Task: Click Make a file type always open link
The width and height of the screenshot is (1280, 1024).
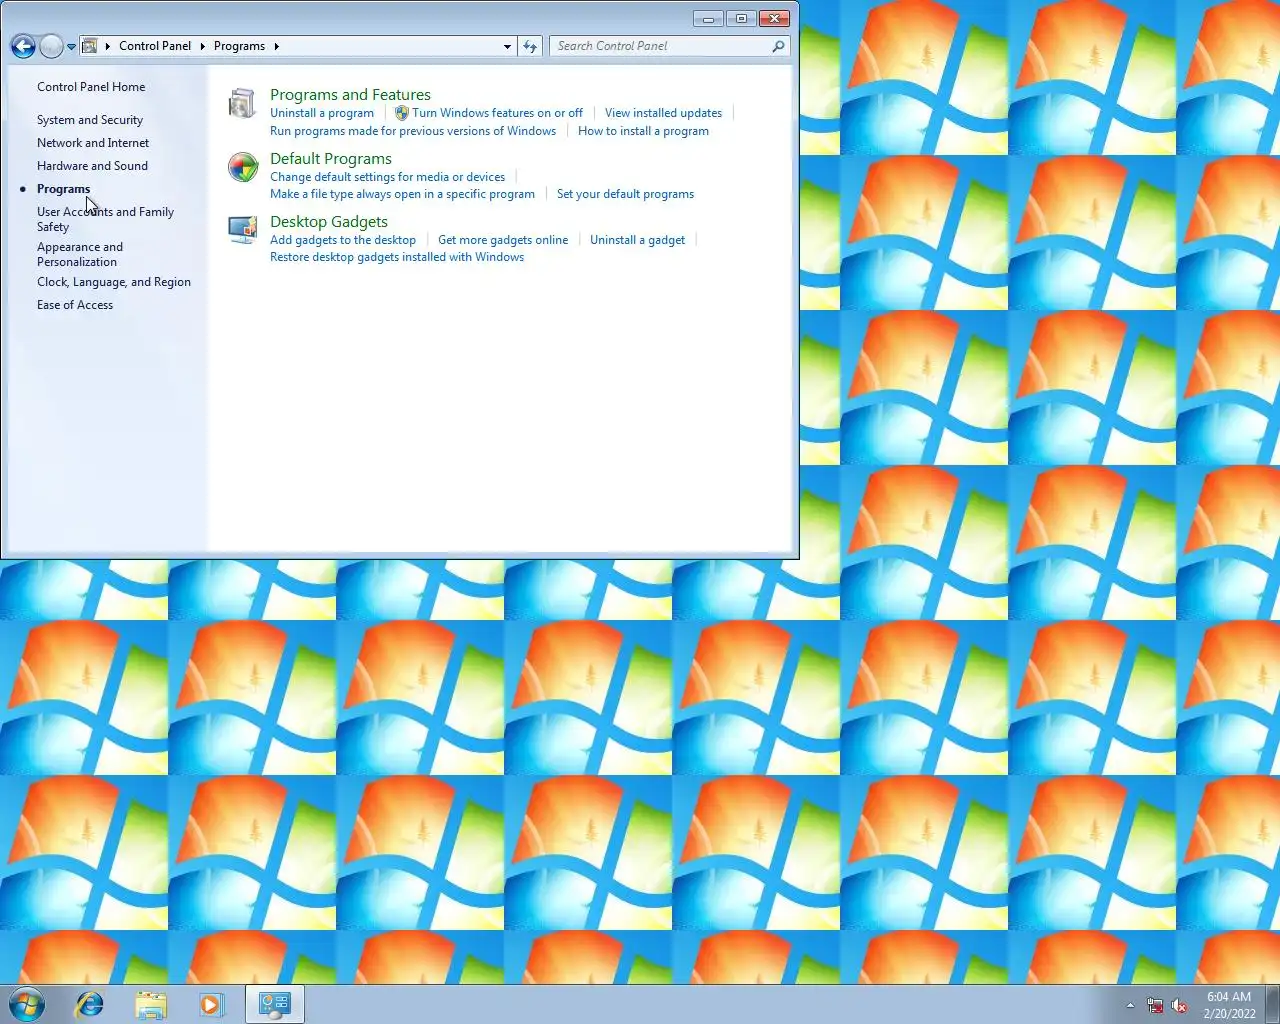Action: click(x=402, y=194)
